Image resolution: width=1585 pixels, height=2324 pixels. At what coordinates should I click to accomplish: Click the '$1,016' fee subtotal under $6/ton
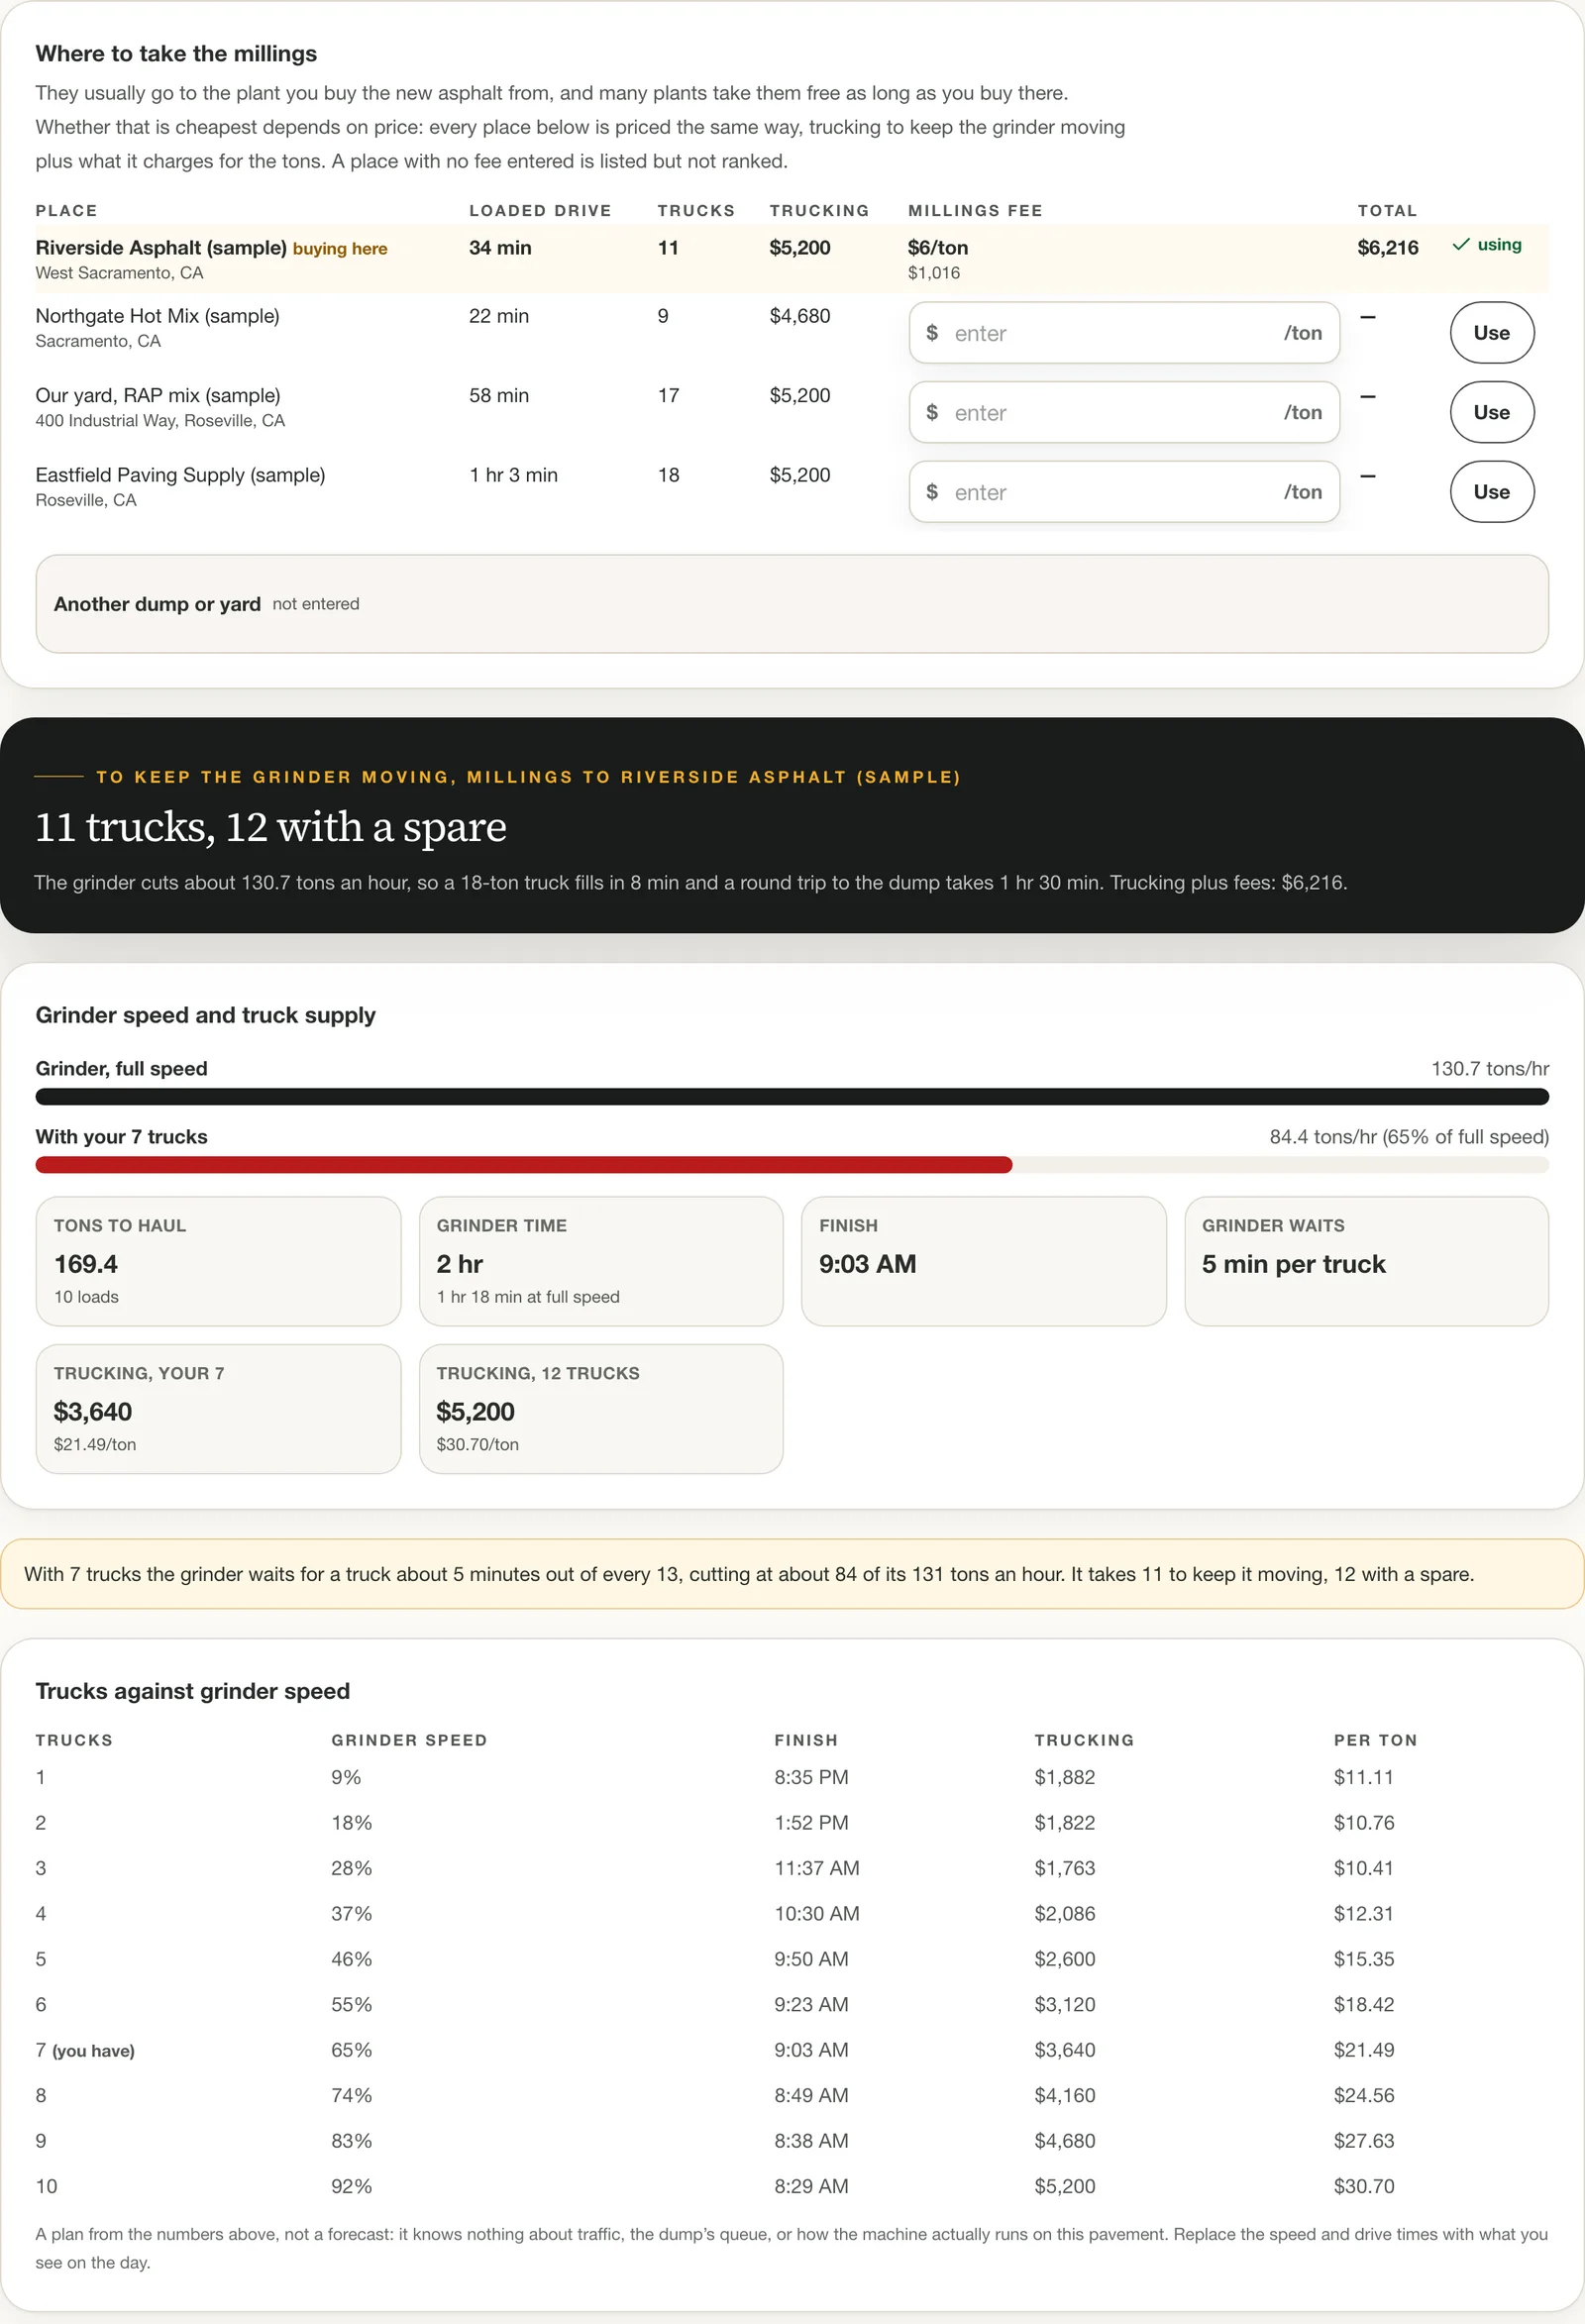(934, 273)
